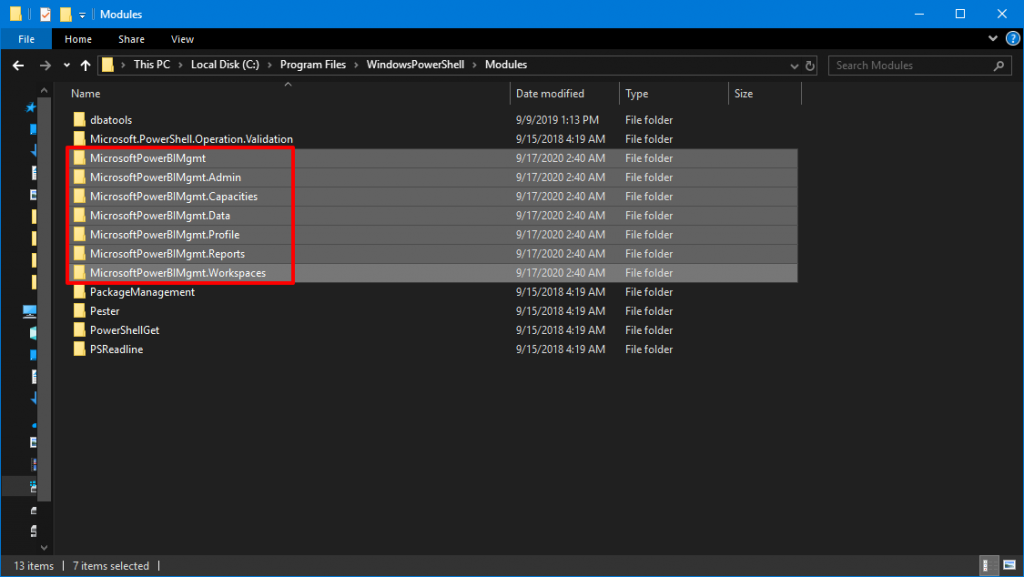Click the navigation pane scroll up arrow
This screenshot has height=577, width=1024.
pyautogui.click(x=44, y=91)
